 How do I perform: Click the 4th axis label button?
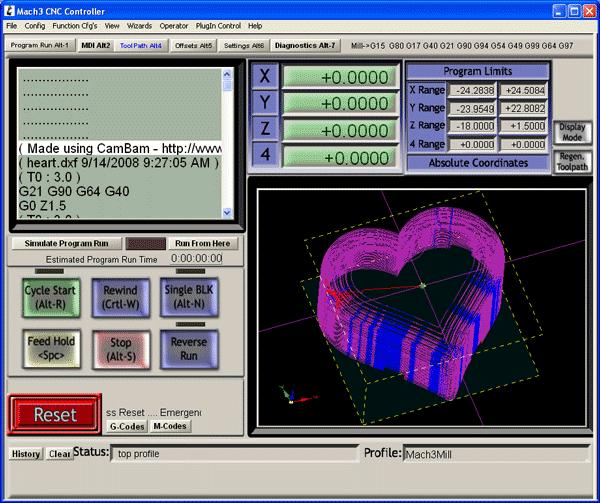click(x=265, y=155)
